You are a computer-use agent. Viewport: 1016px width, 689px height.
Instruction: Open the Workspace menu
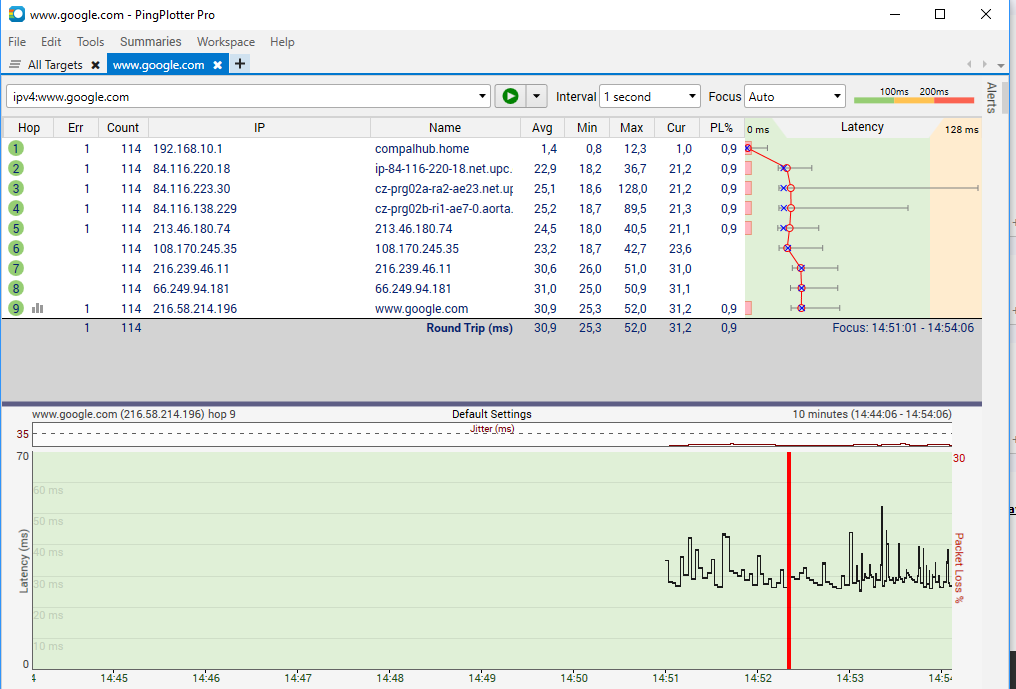point(225,42)
